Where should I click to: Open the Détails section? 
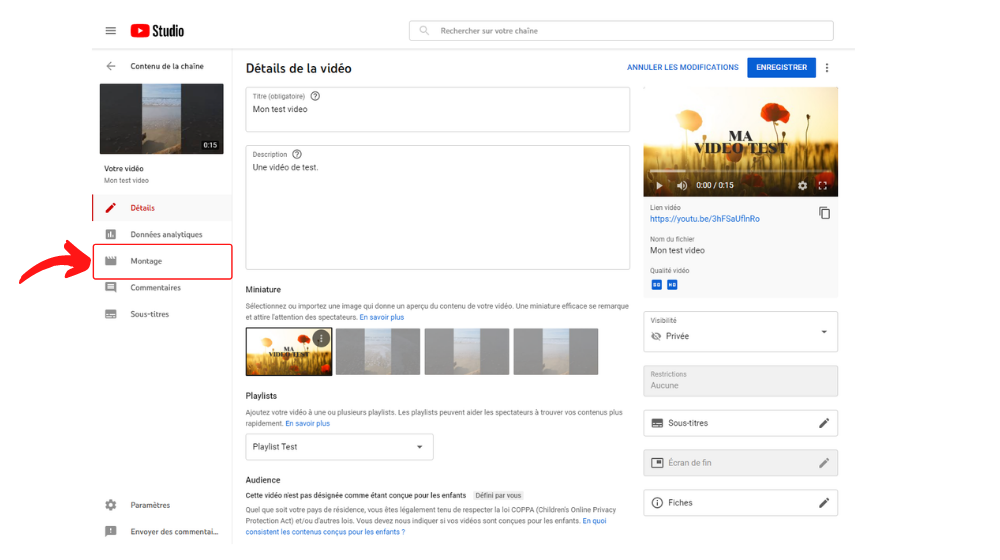tap(163, 208)
